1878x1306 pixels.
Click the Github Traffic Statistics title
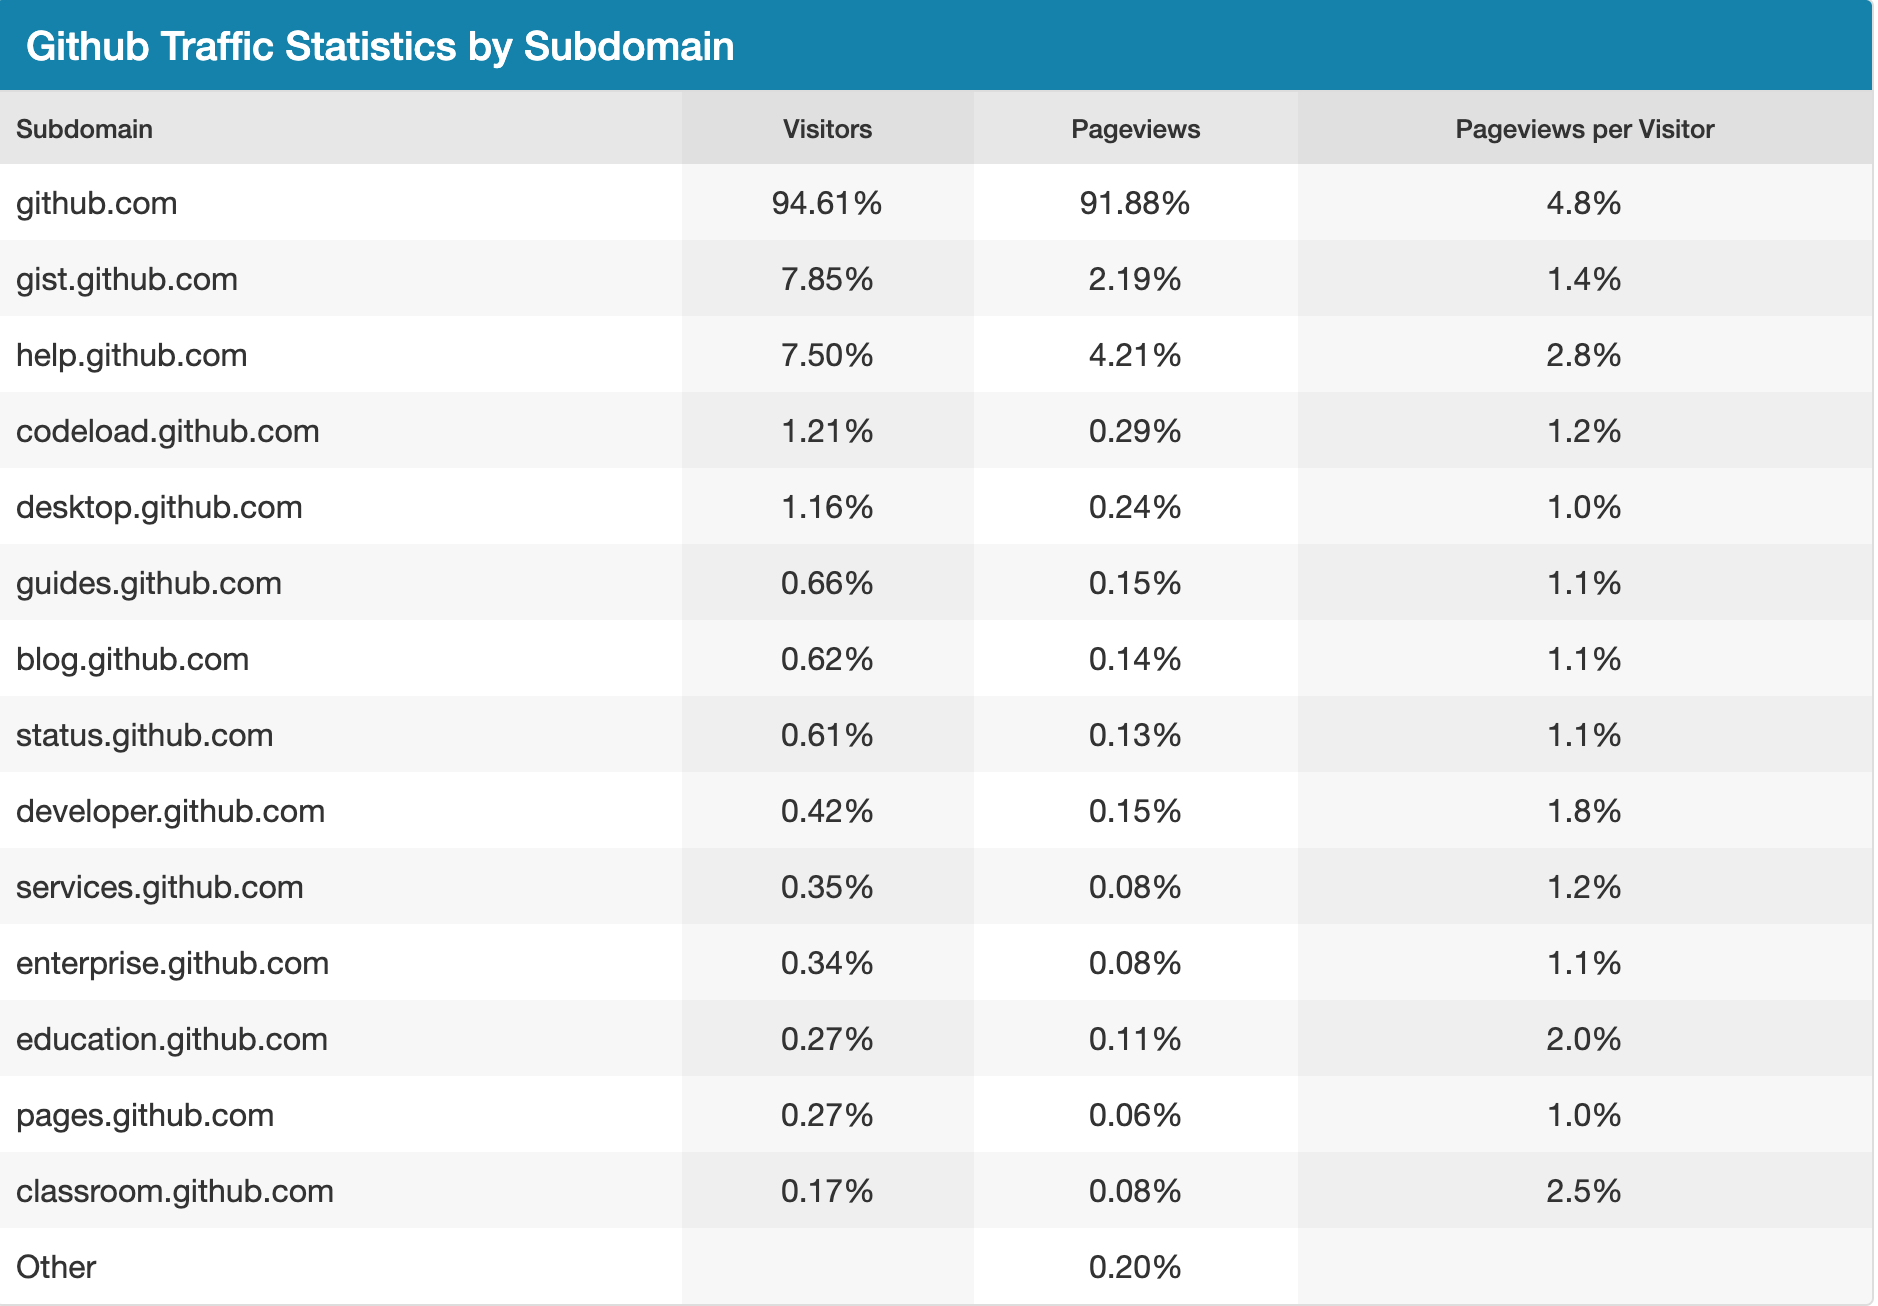coord(380,46)
